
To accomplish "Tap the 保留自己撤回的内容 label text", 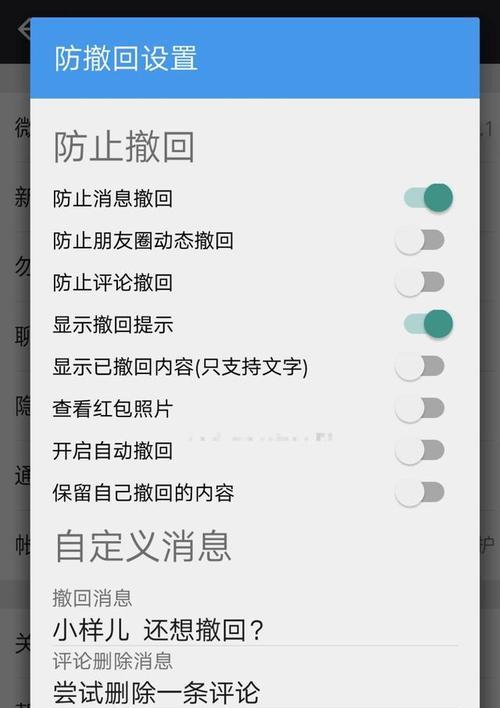I will coord(143,493).
